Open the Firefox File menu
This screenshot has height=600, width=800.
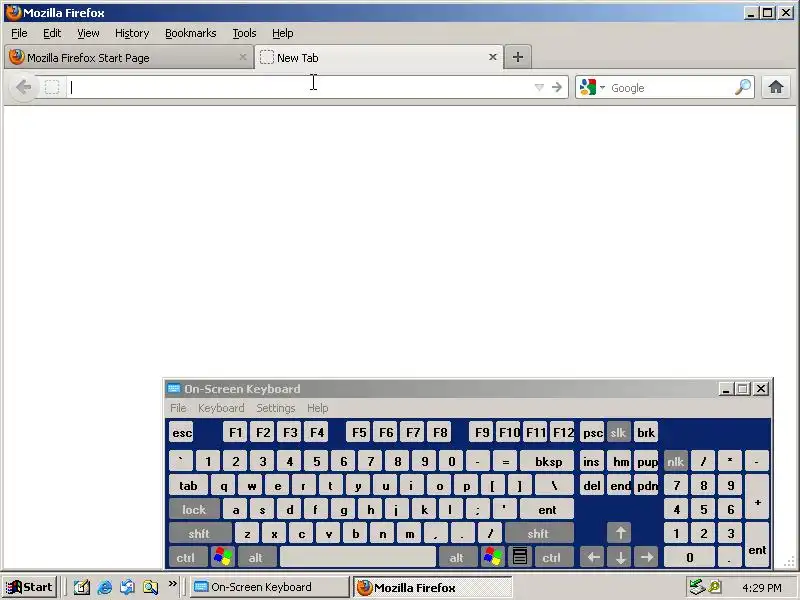[x=19, y=33]
